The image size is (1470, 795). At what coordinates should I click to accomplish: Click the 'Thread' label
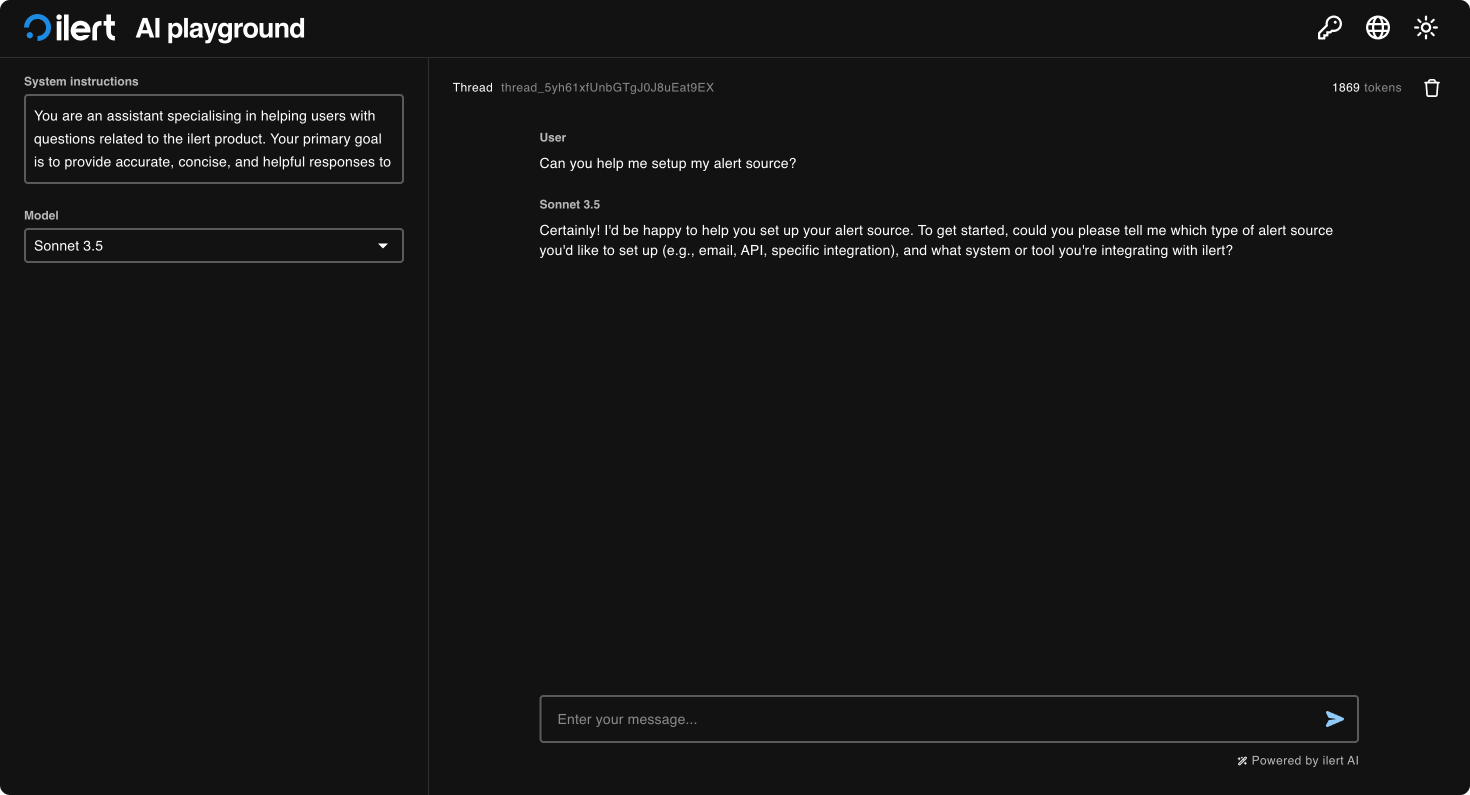[473, 88]
